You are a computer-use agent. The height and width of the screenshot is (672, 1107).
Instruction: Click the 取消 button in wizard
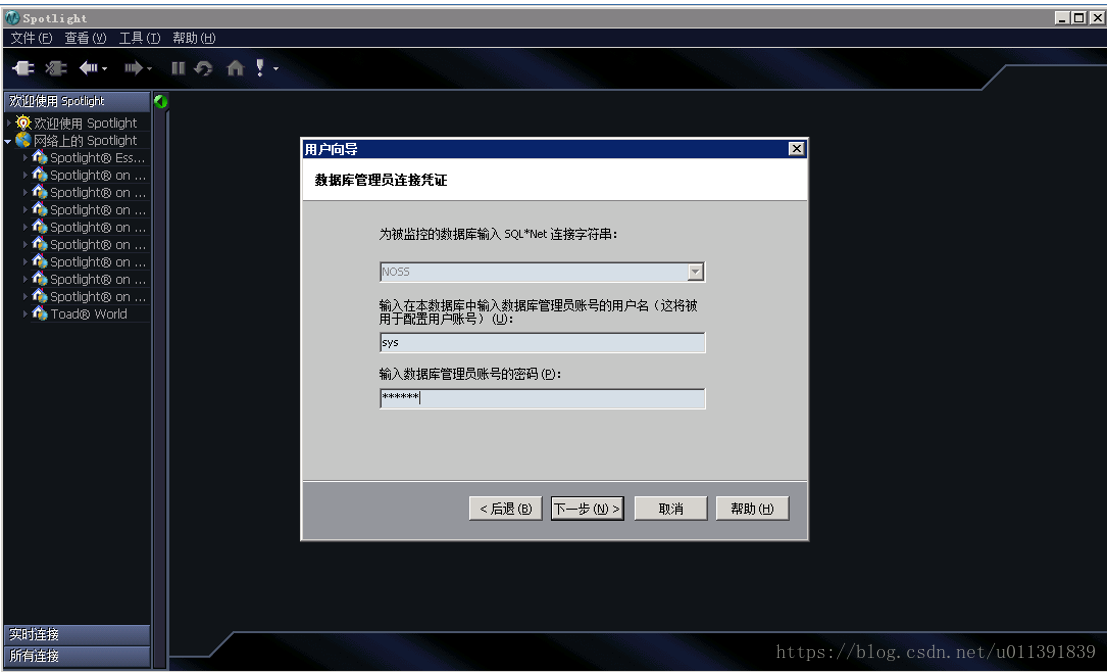671,508
